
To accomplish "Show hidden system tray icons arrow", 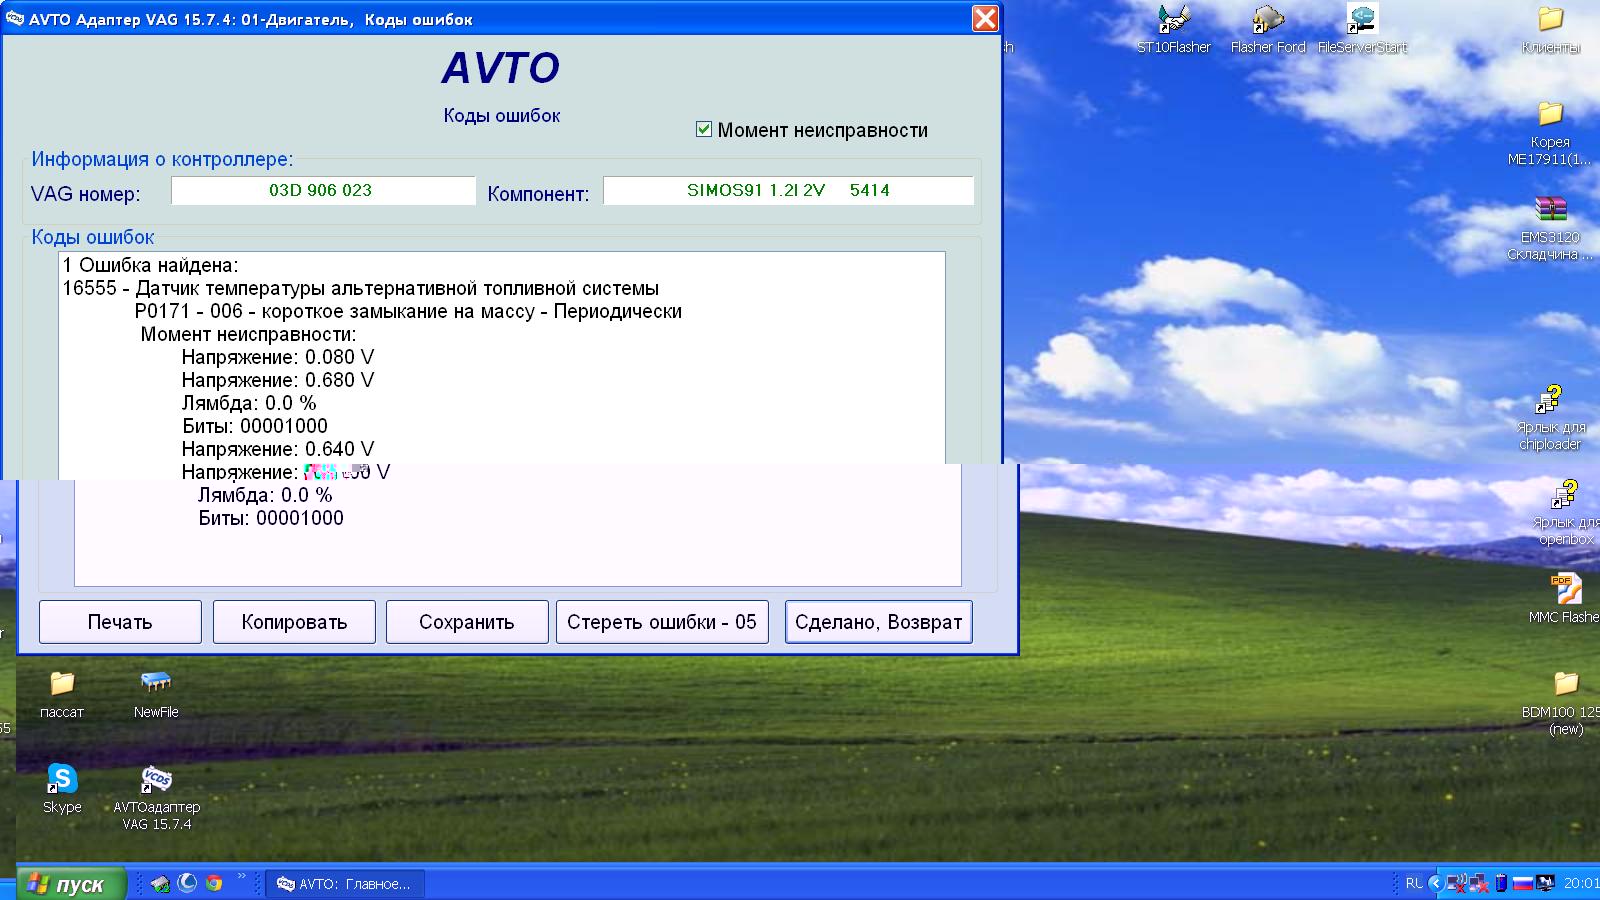I will pyautogui.click(x=1436, y=883).
